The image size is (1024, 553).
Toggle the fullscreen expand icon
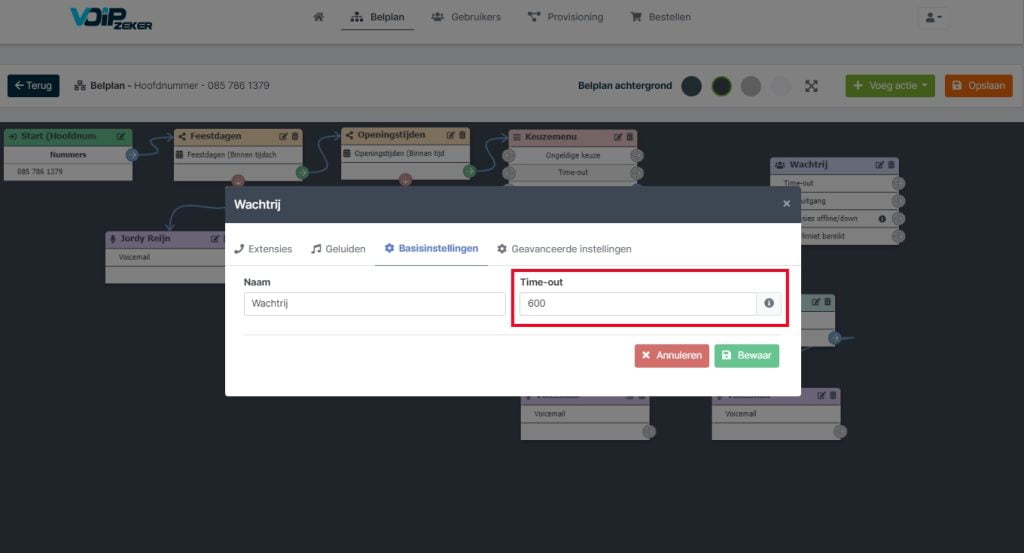coord(811,86)
